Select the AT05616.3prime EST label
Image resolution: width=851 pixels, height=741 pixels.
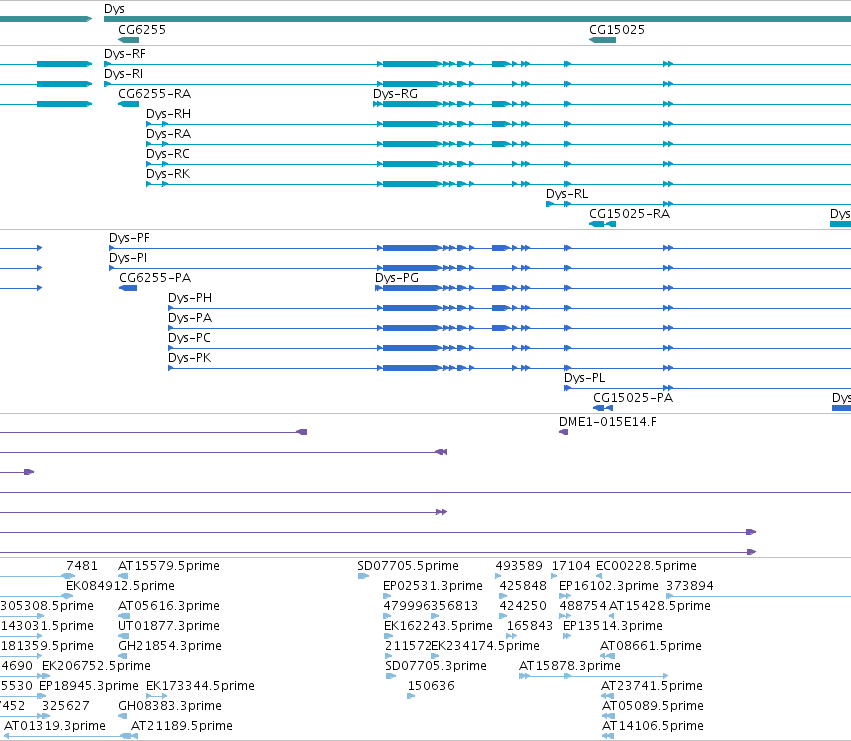click(169, 606)
